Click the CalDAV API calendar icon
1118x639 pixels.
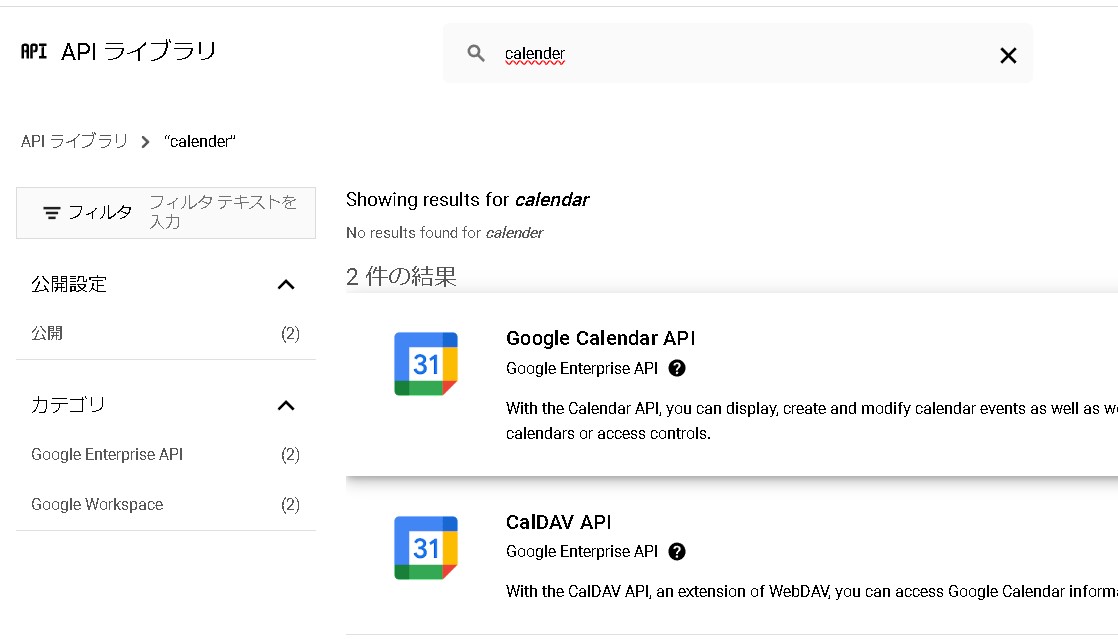point(425,546)
